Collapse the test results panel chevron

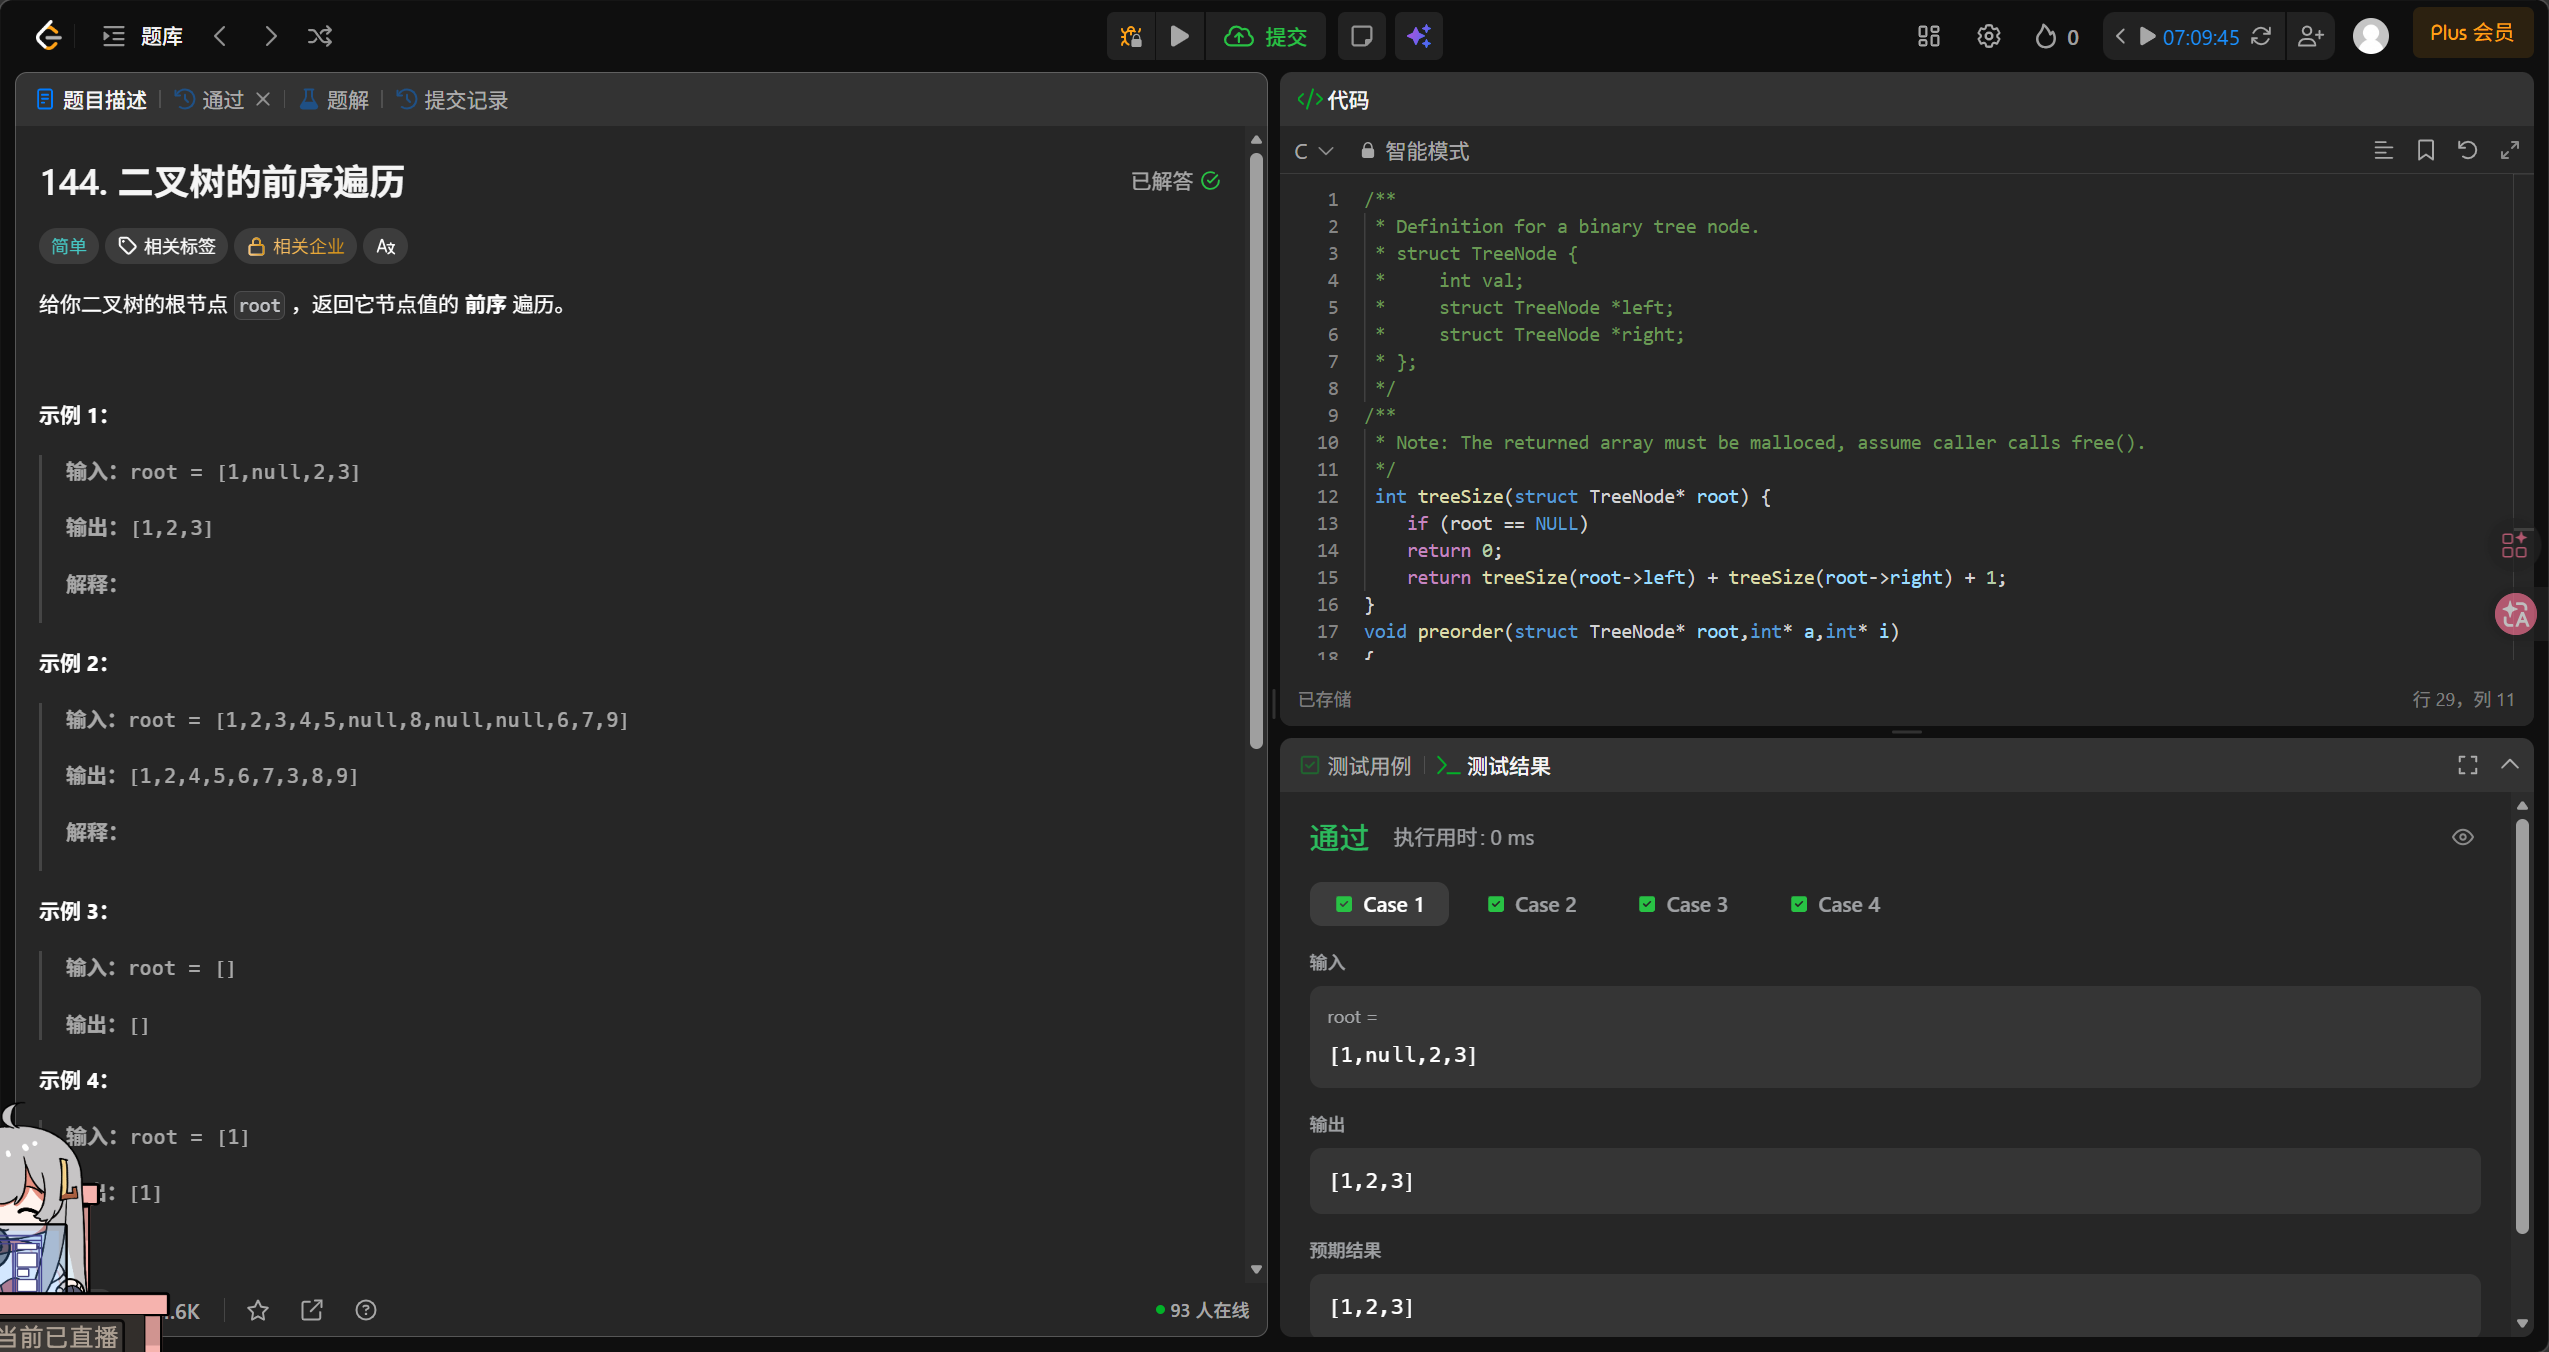pyautogui.click(x=2509, y=765)
